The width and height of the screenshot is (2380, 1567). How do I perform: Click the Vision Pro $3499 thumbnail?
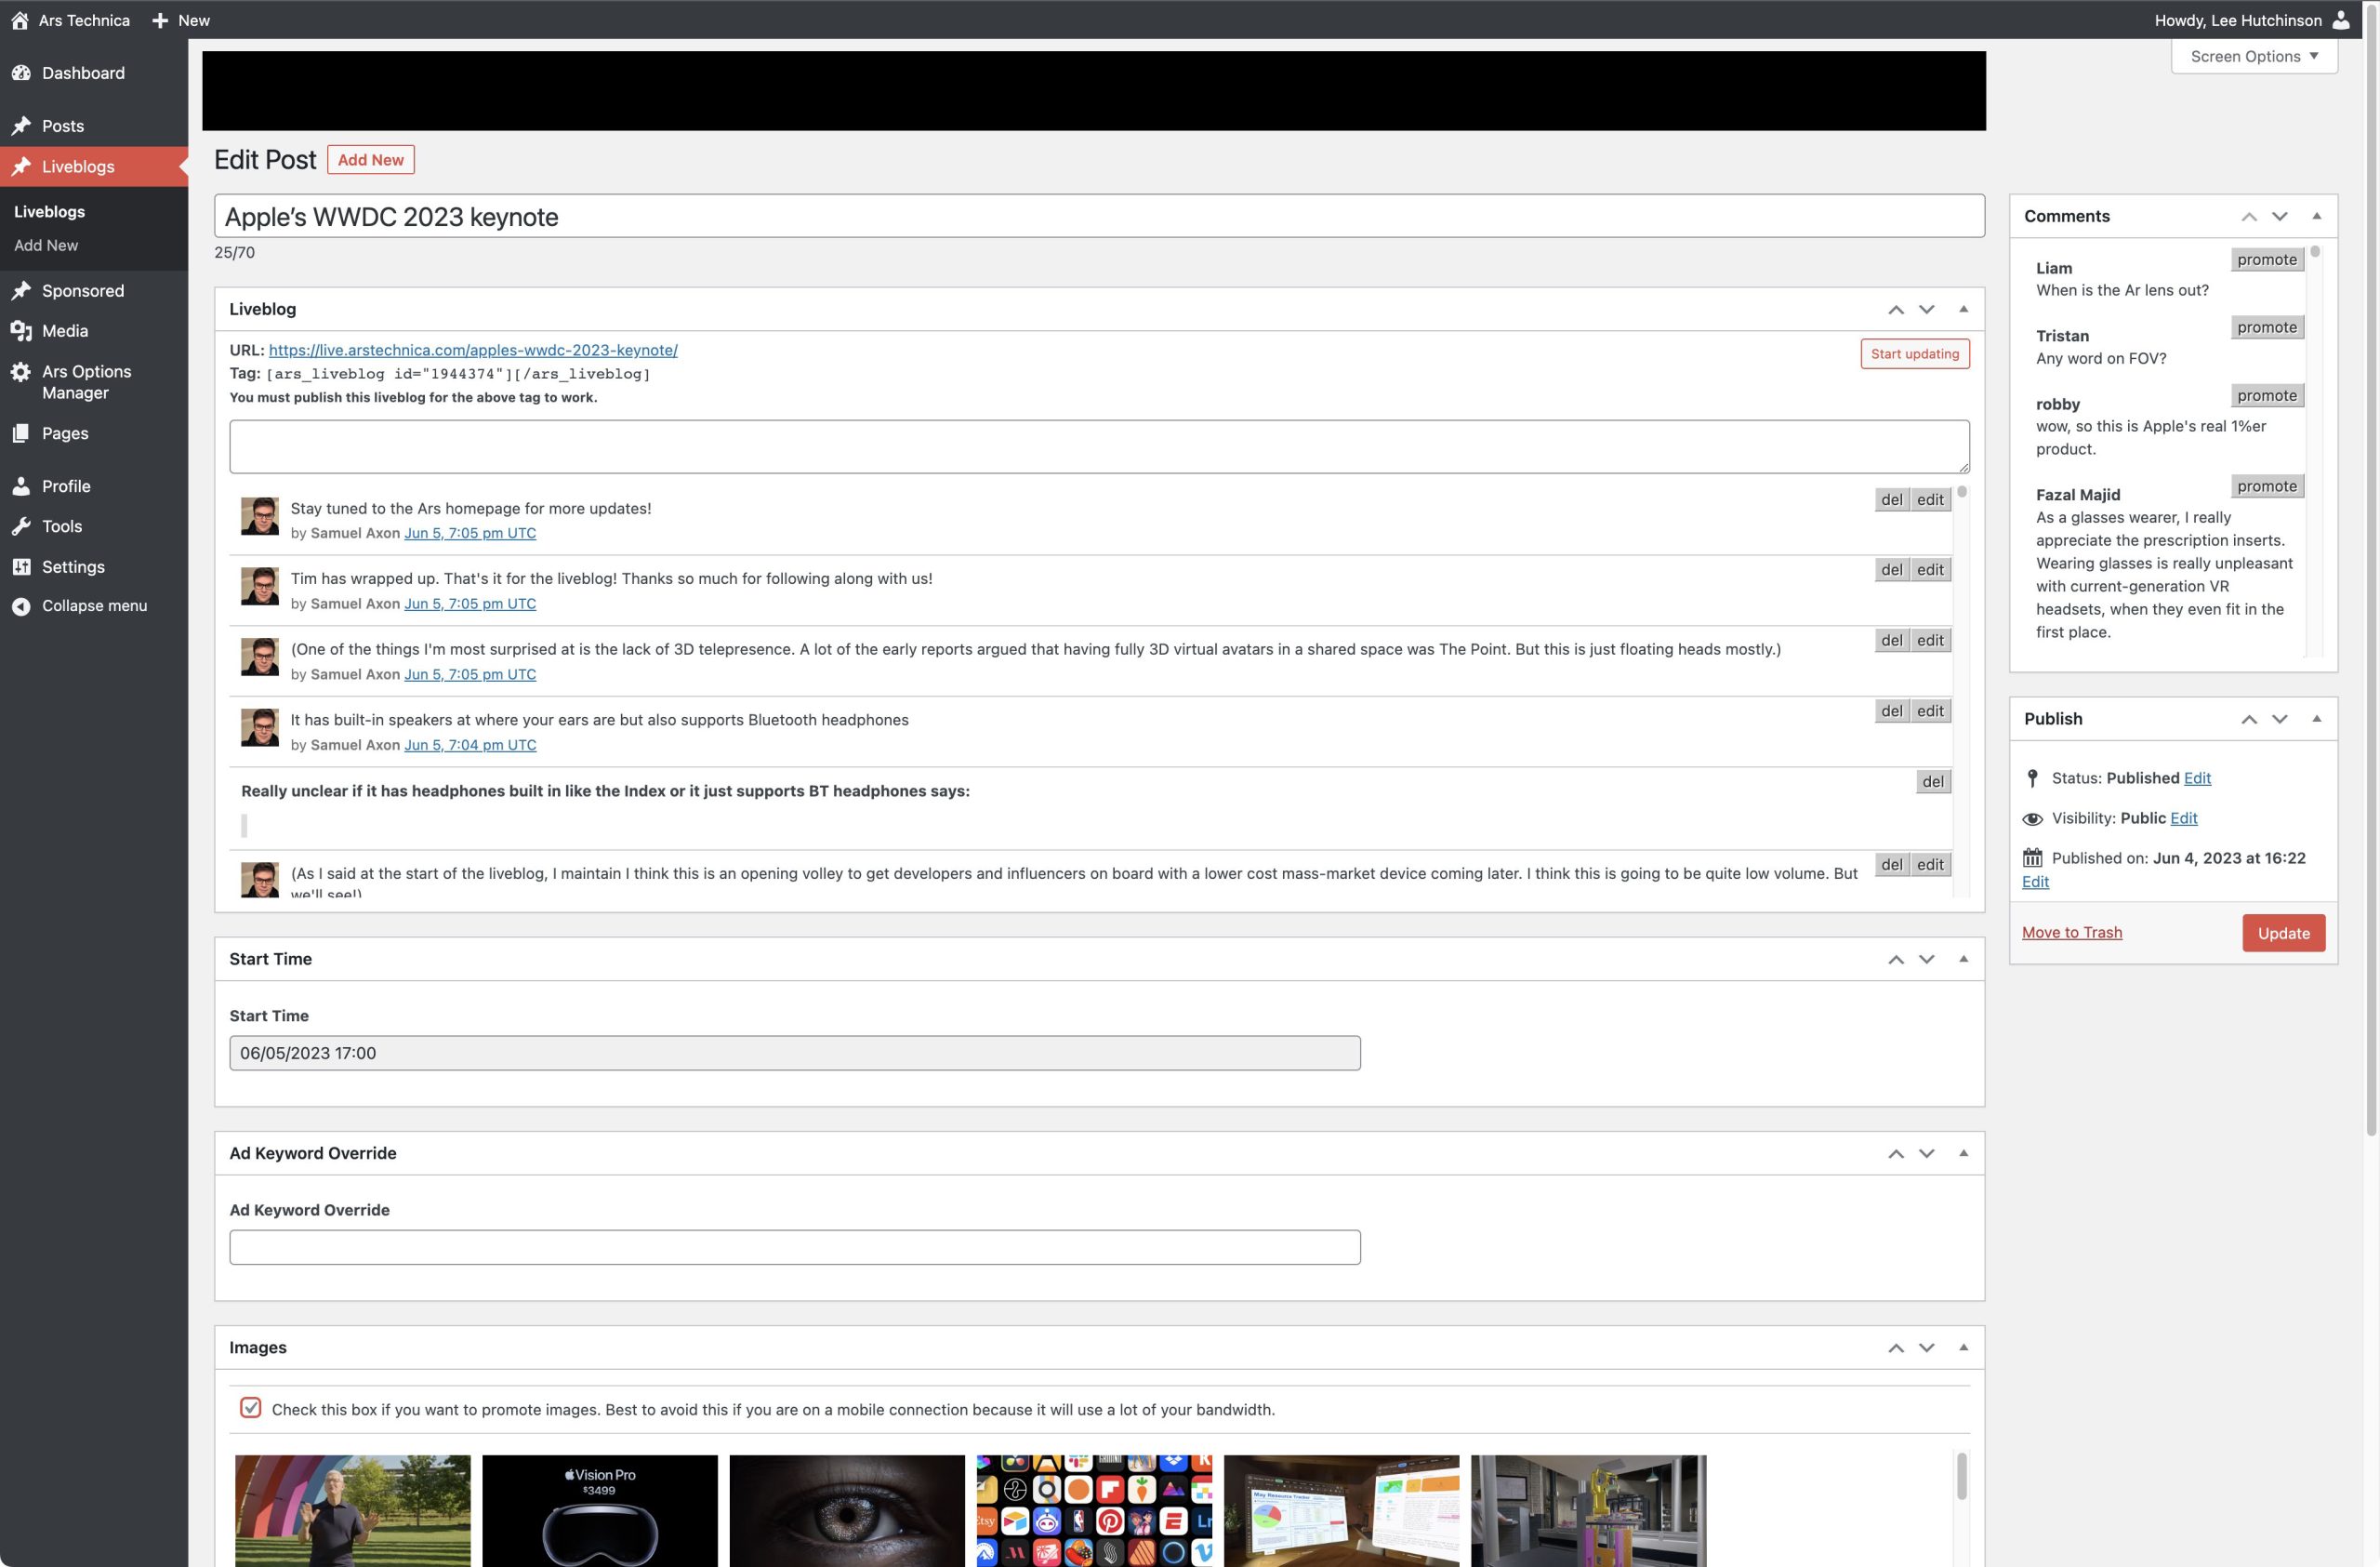click(599, 1510)
